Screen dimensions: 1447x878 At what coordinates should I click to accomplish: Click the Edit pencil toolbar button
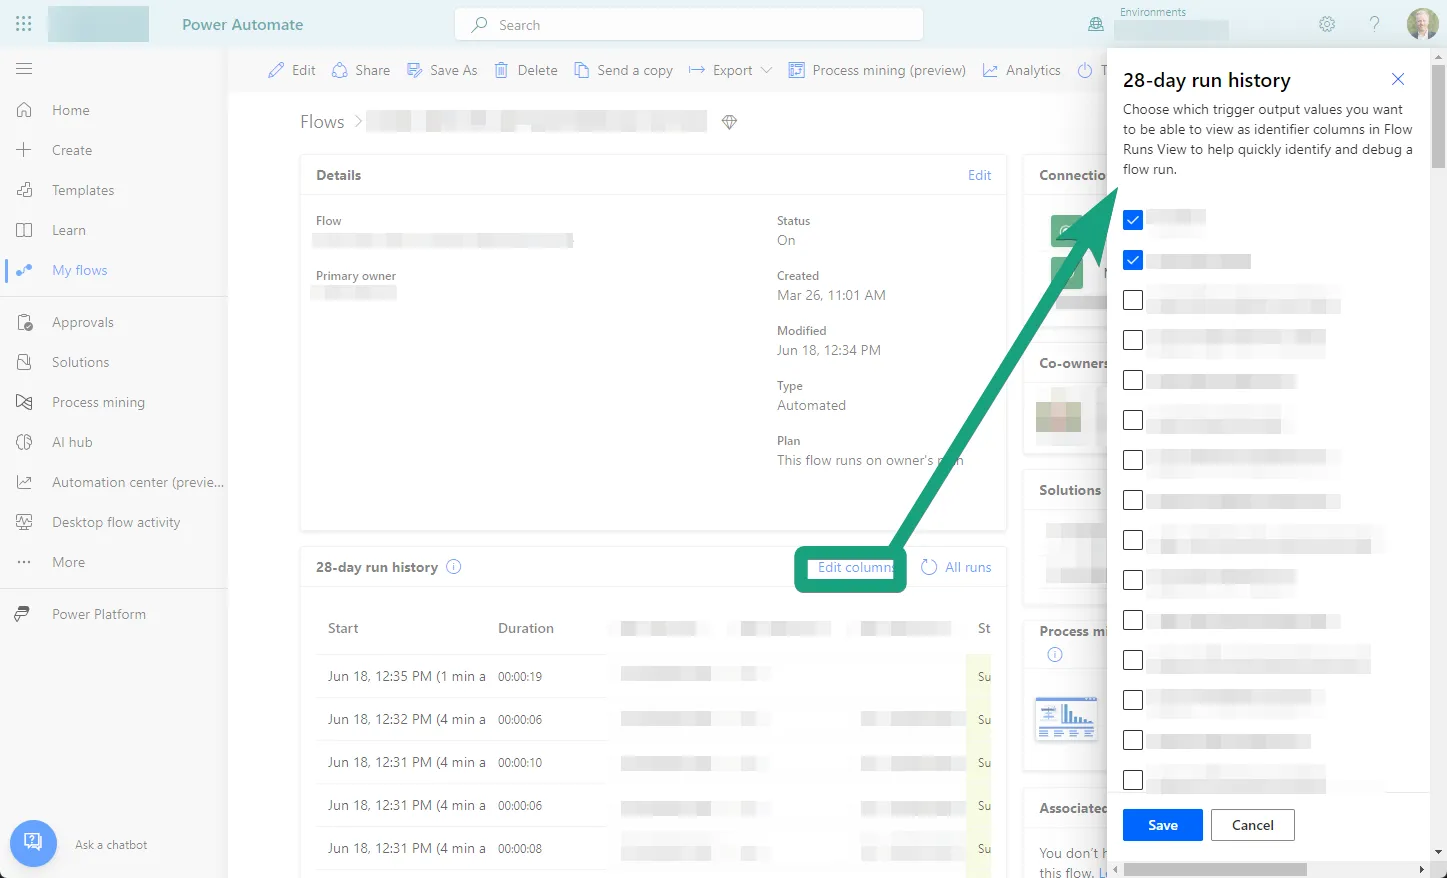coord(292,70)
